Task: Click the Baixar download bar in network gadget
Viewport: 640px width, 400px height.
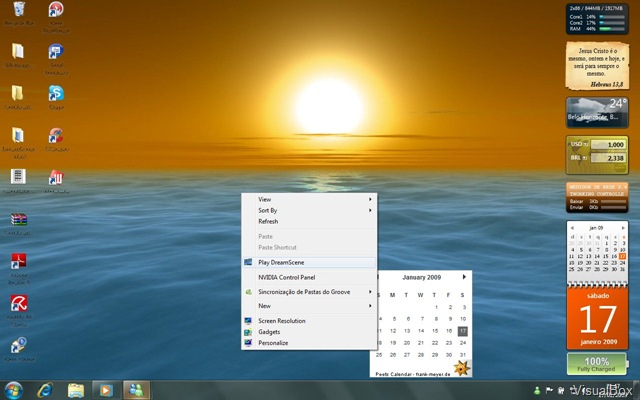Action: [x=613, y=201]
